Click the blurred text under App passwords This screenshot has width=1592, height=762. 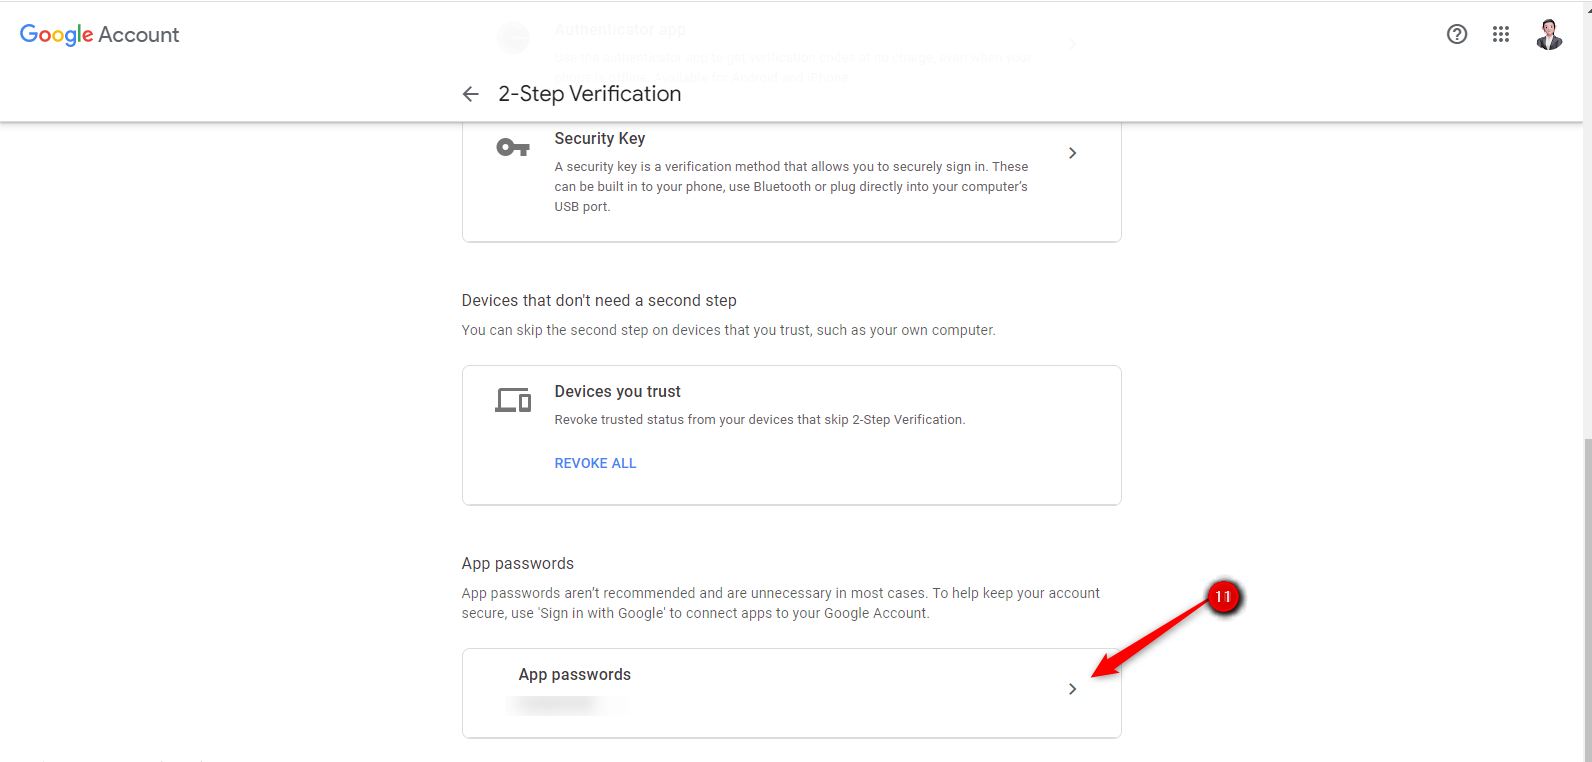pos(567,705)
